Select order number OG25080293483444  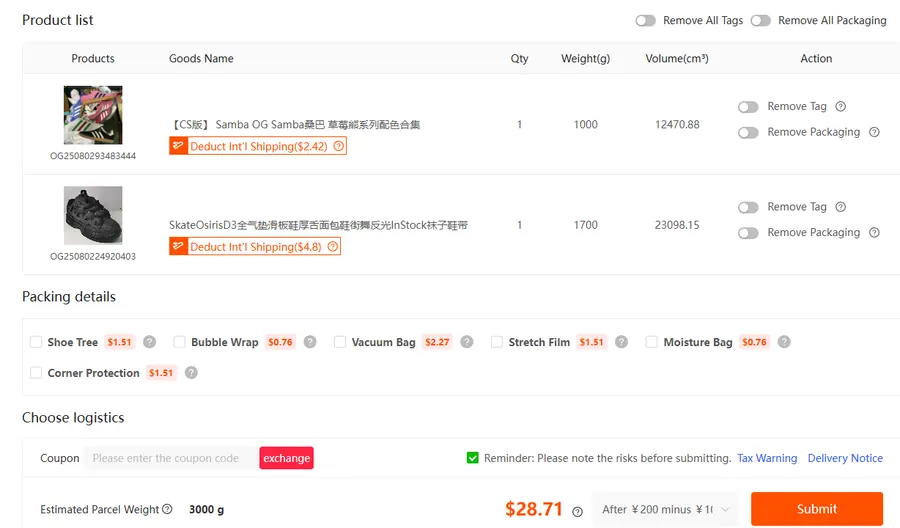click(93, 156)
